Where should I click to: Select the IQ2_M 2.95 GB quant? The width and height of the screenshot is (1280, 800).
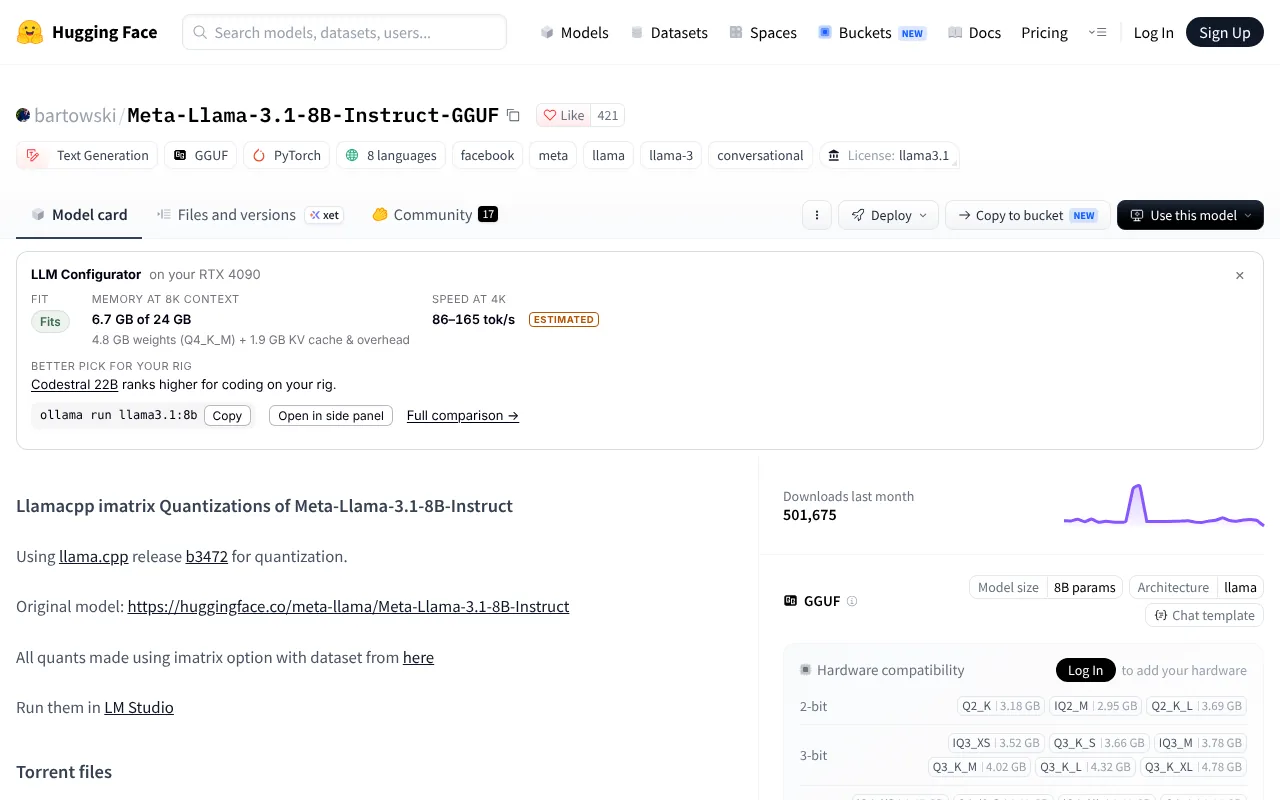coord(1095,706)
